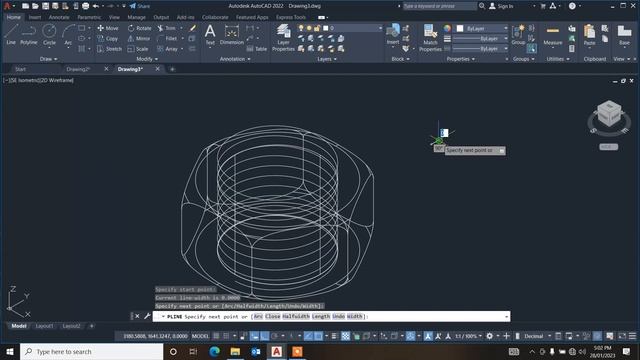The width and height of the screenshot is (640, 360).
Task: Toggle dynamic input in status bar
Action: click(x=254, y=336)
